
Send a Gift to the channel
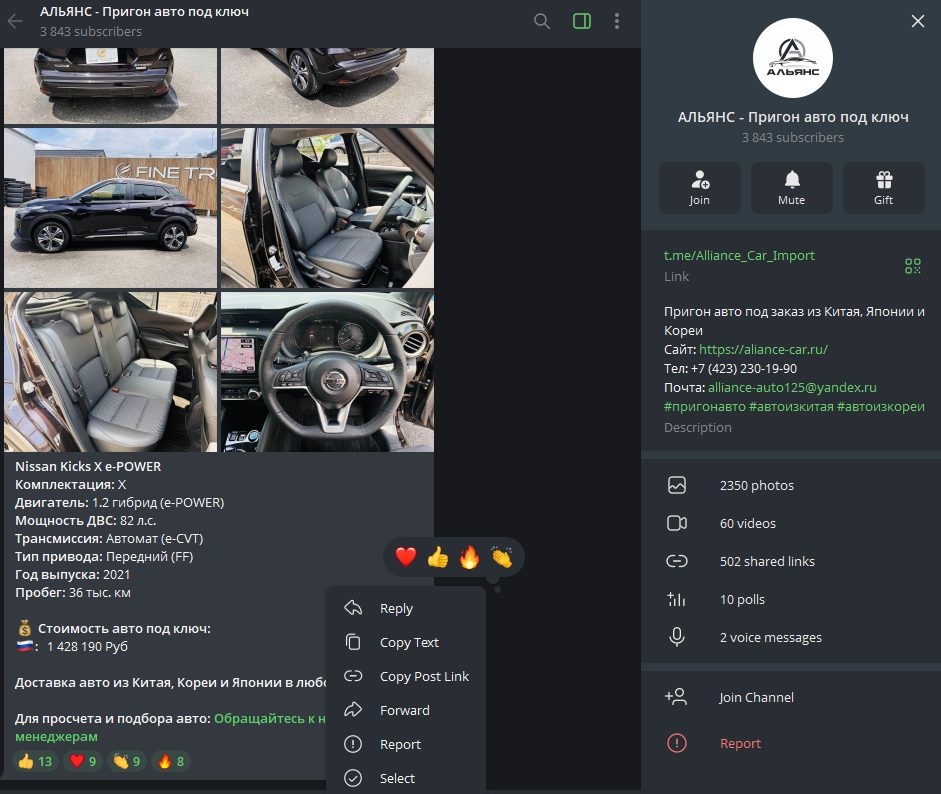pos(883,188)
